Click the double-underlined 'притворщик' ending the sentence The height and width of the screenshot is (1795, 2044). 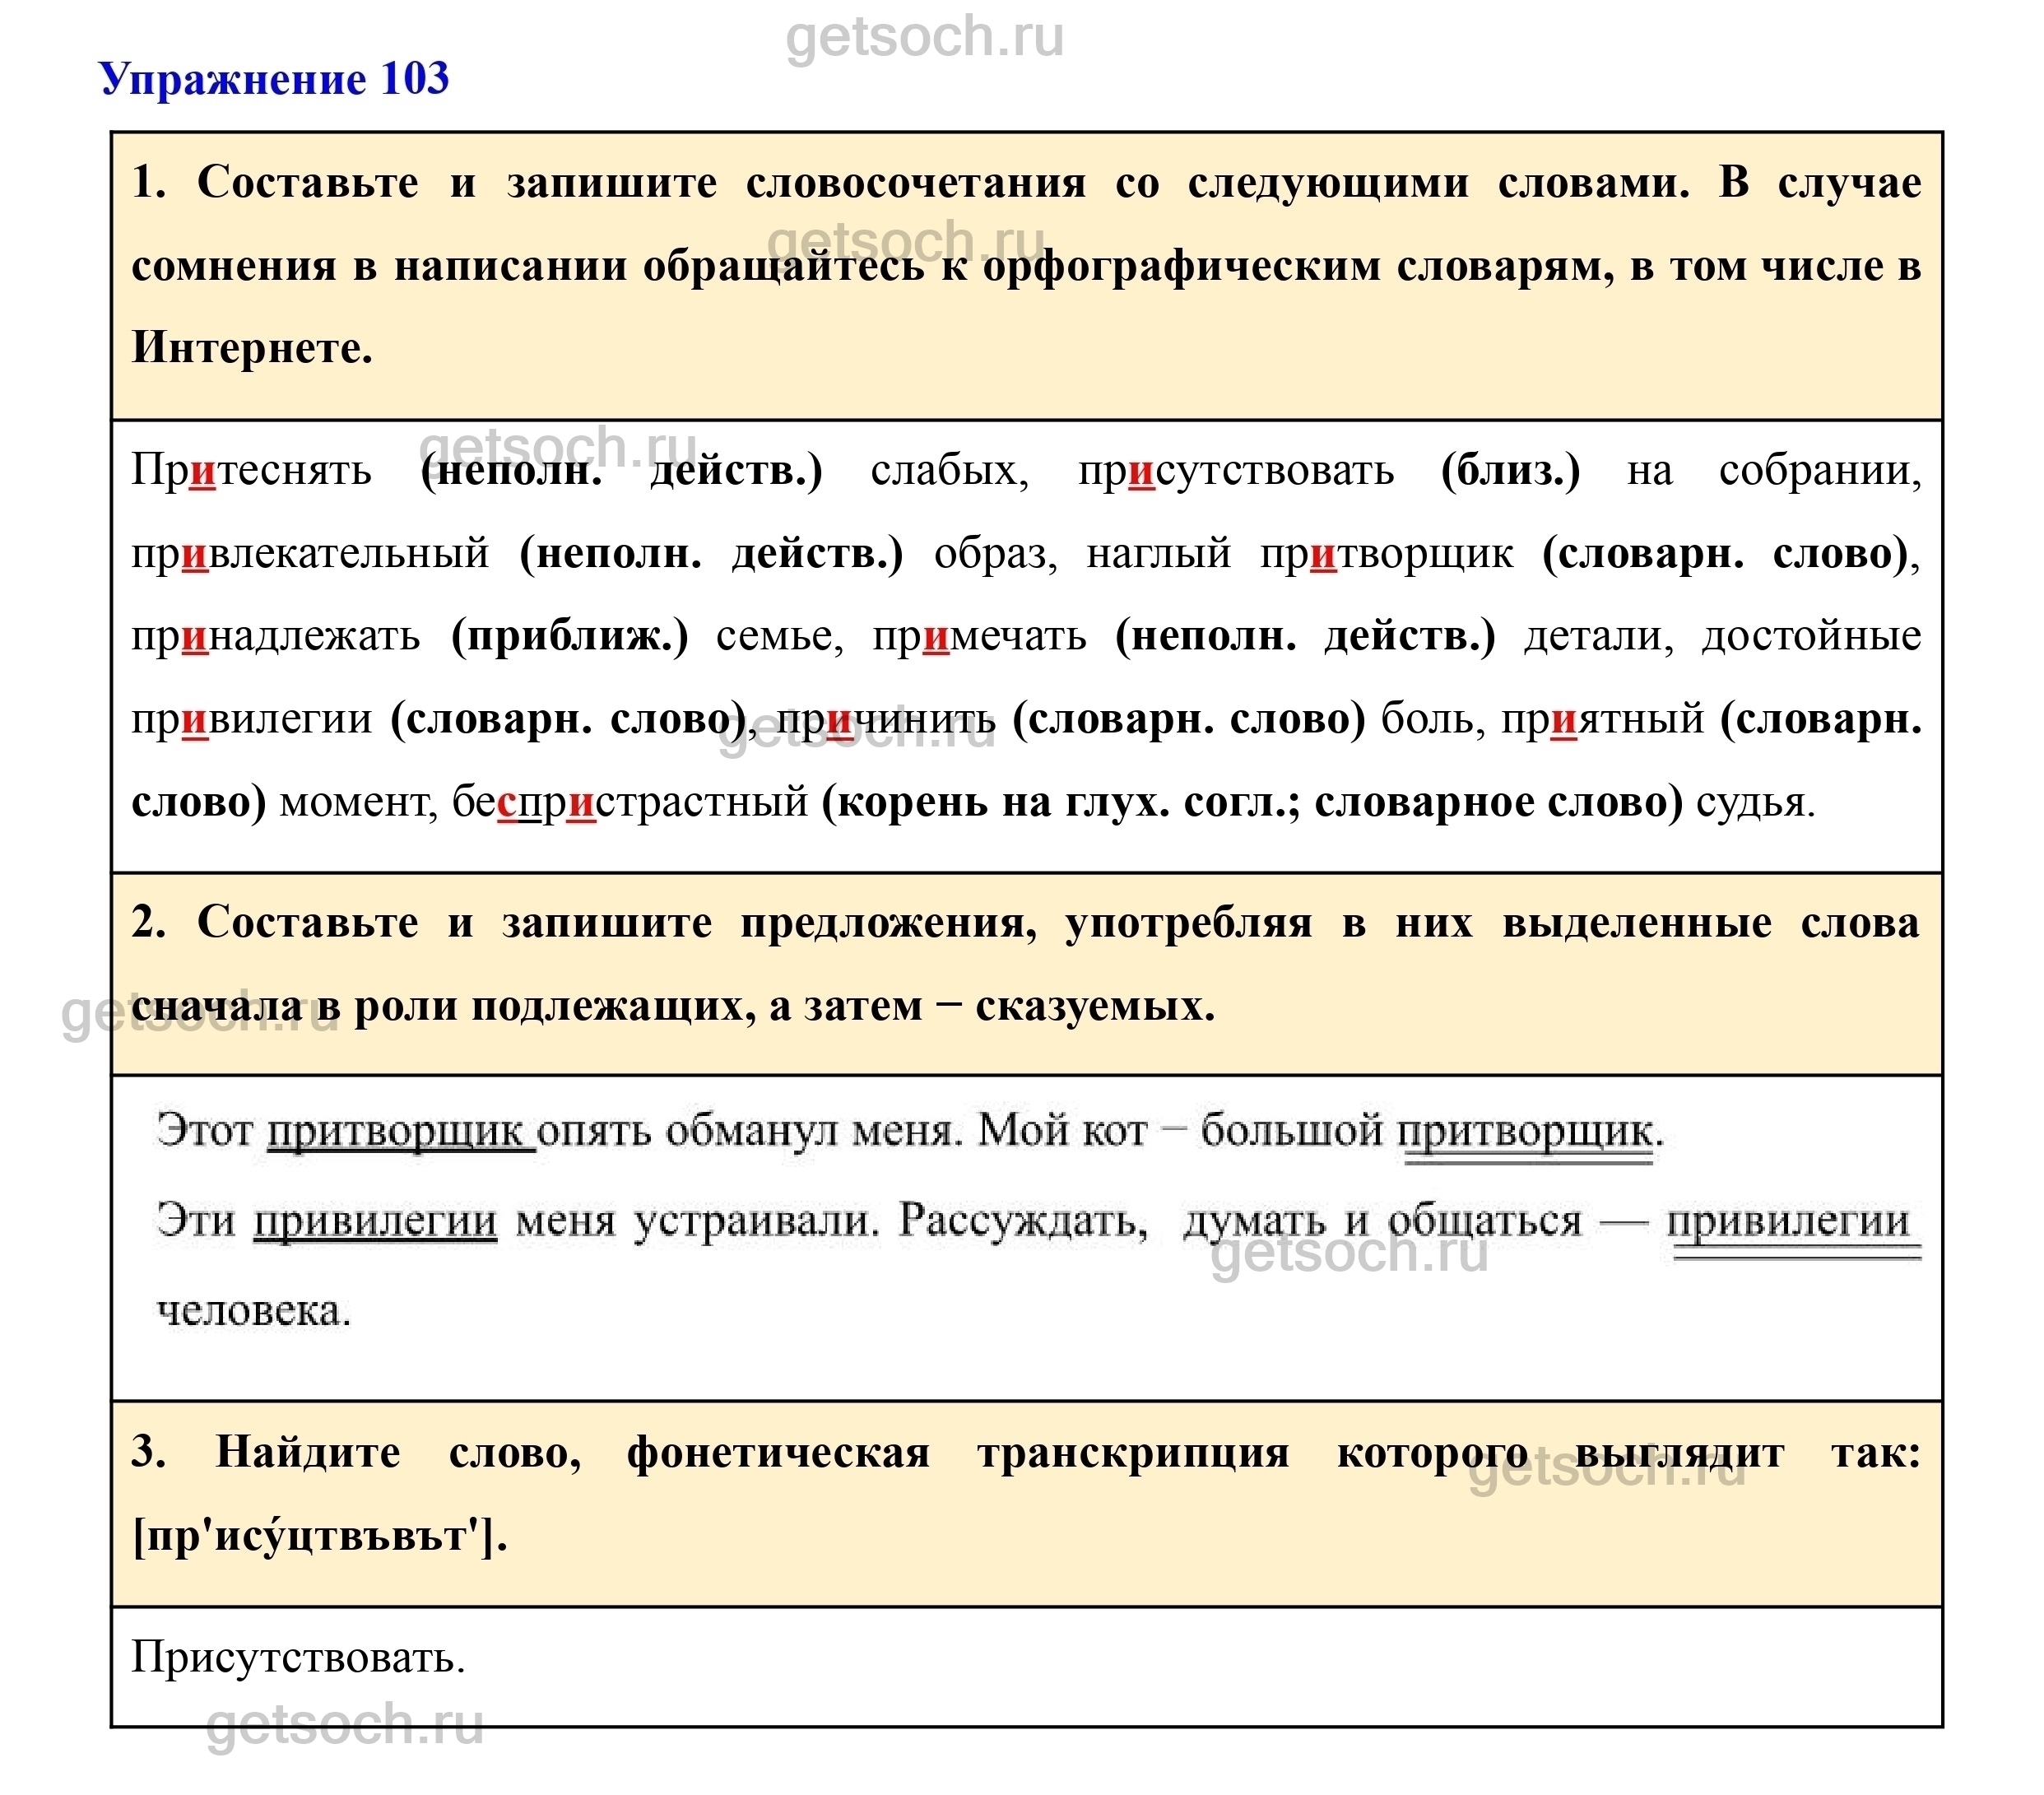click(1527, 1131)
